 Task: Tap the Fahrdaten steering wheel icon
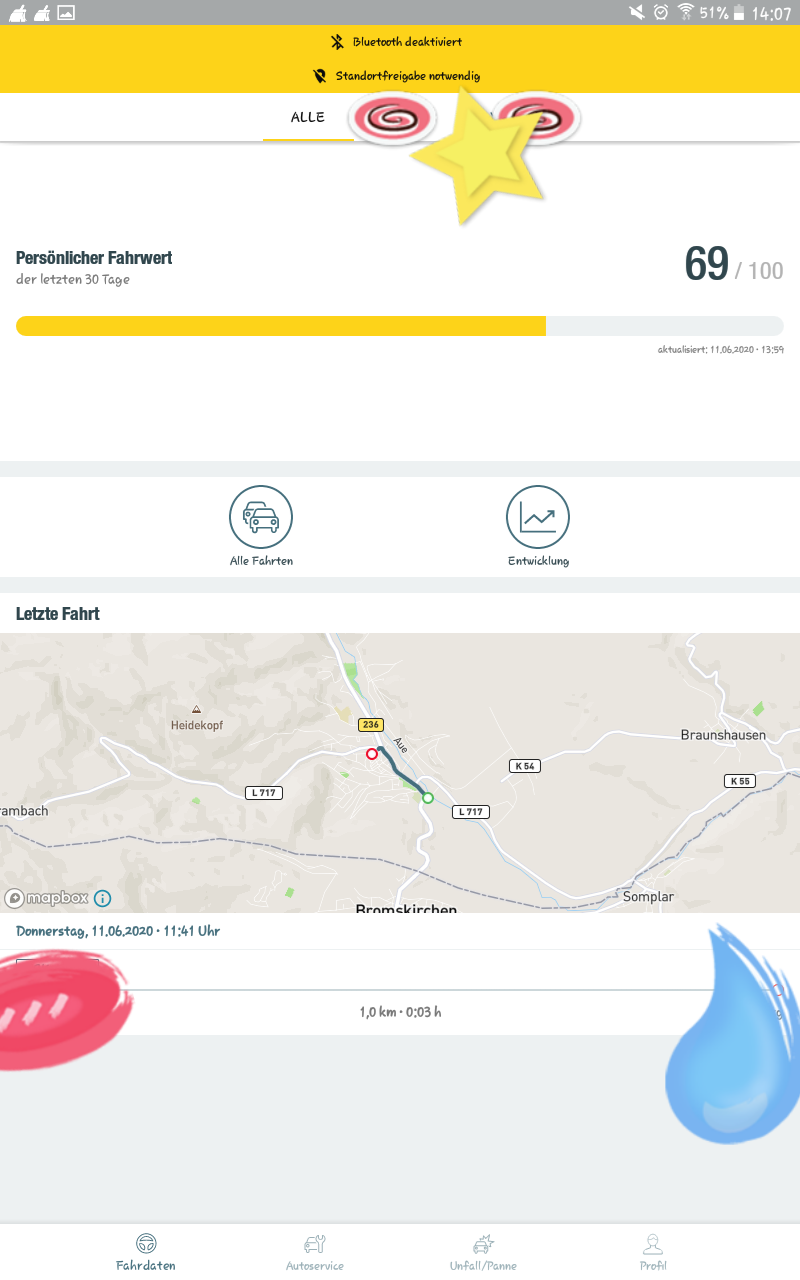point(146,1244)
